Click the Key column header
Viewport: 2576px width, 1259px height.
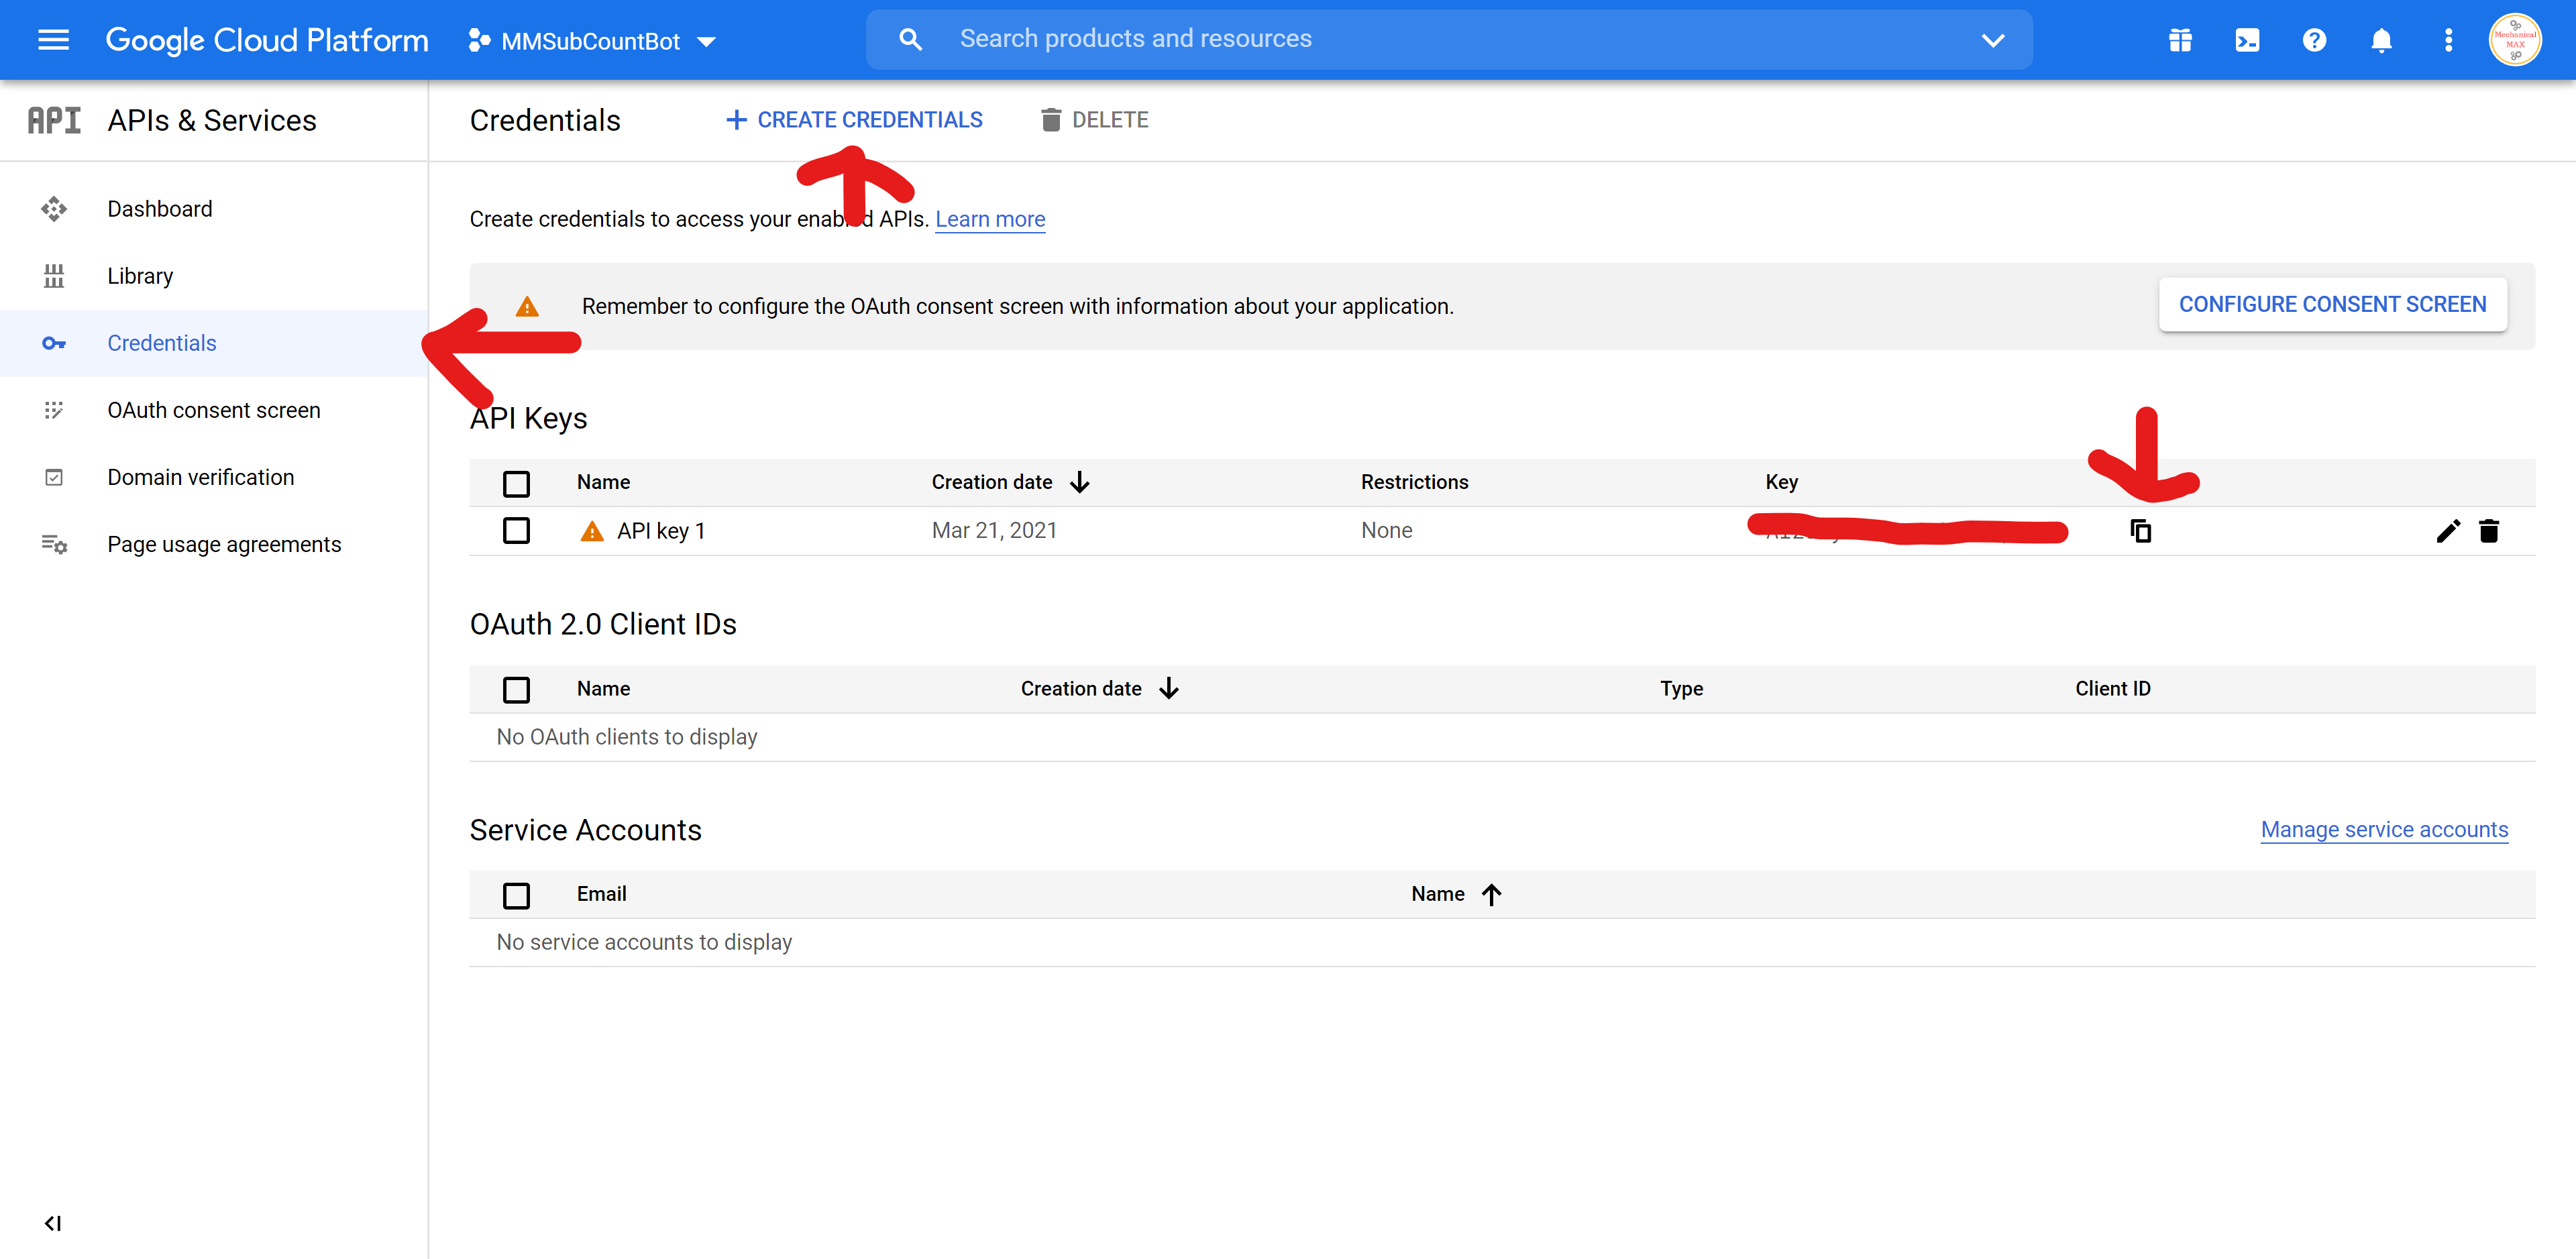click(1781, 482)
